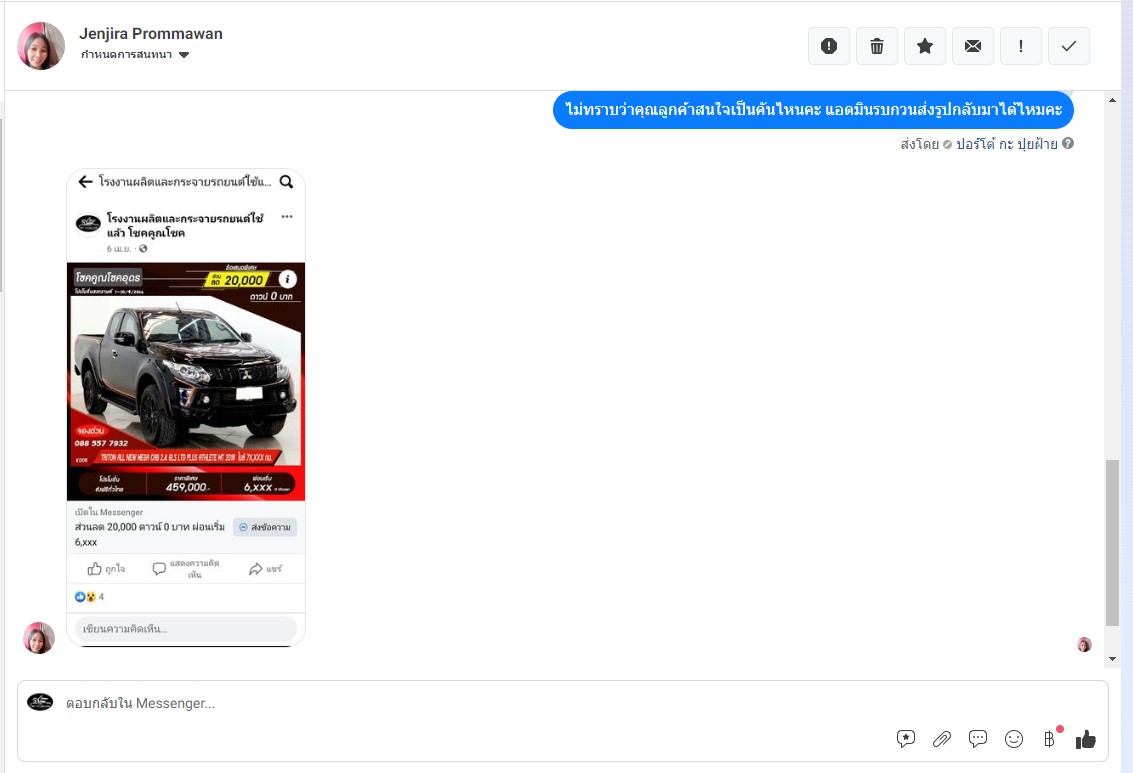Click Send Message button in shared post
Image resolution: width=1133 pixels, height=773 pixels.
click(265, 527)
